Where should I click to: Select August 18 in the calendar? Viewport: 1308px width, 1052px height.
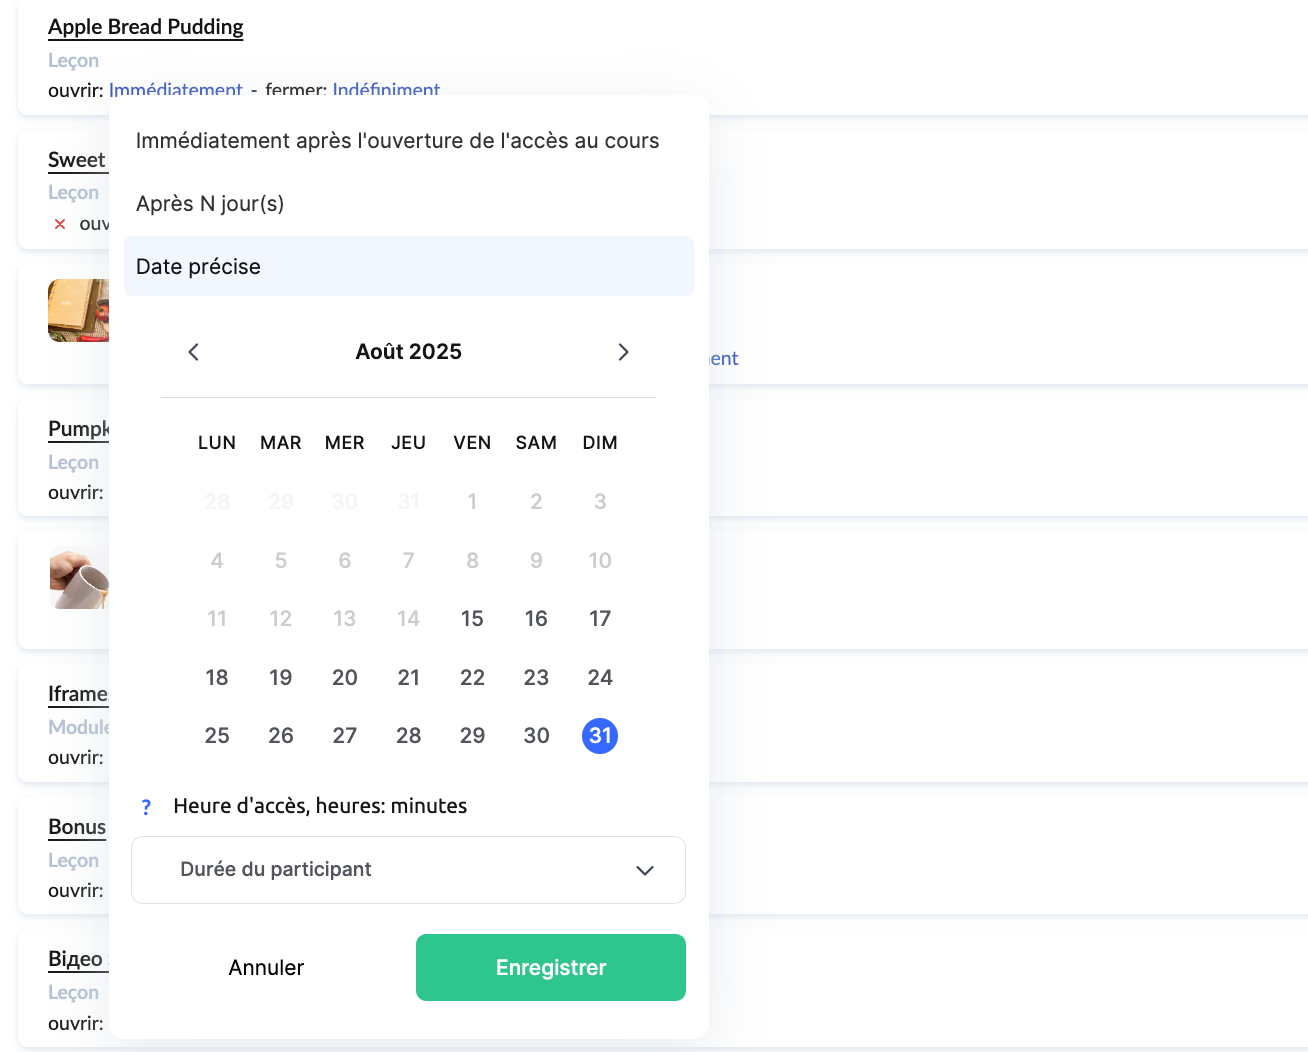click(x=217, y=678)
